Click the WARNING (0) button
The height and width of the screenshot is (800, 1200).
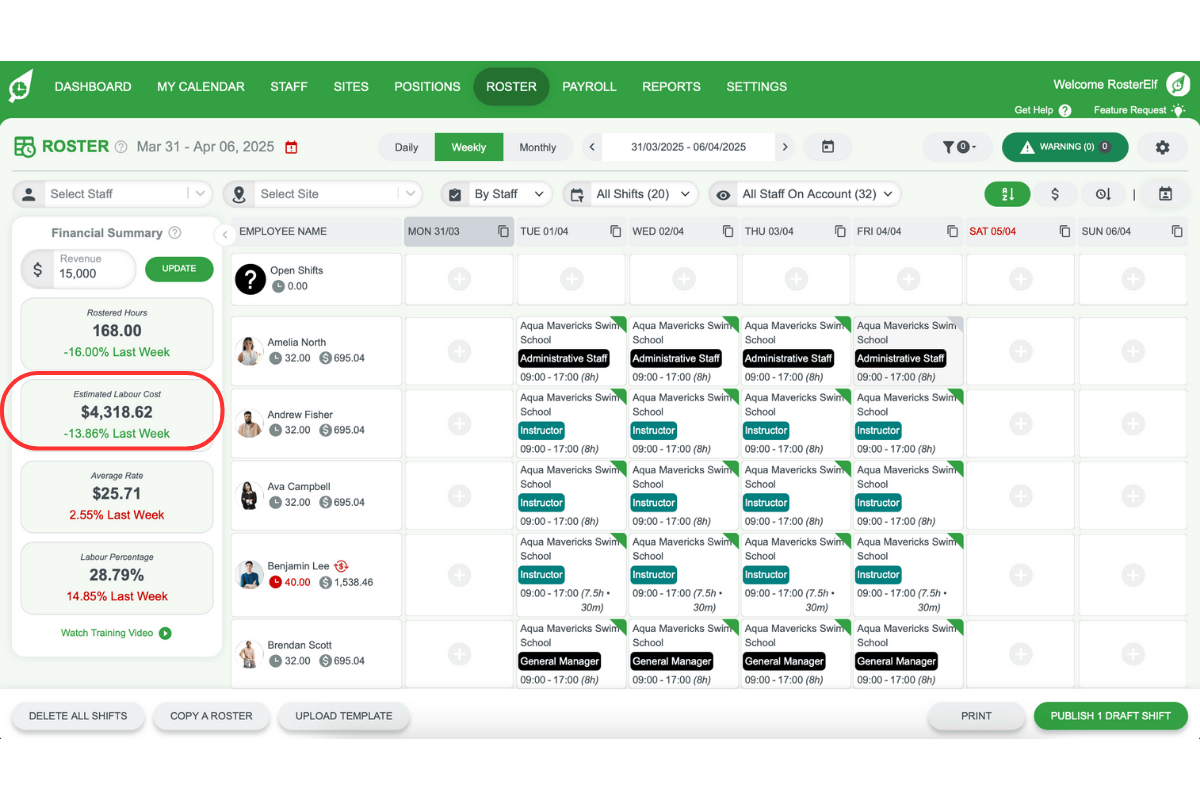pyautogui.click(x=1065, y=147)
